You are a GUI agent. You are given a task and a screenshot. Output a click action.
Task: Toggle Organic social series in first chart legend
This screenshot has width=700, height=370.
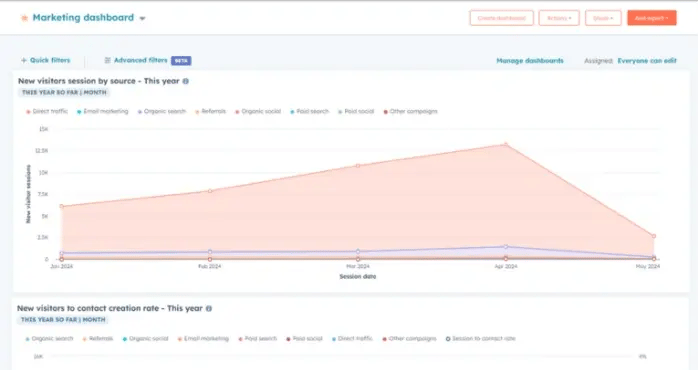pyautogui.click(x=258, y=112)
